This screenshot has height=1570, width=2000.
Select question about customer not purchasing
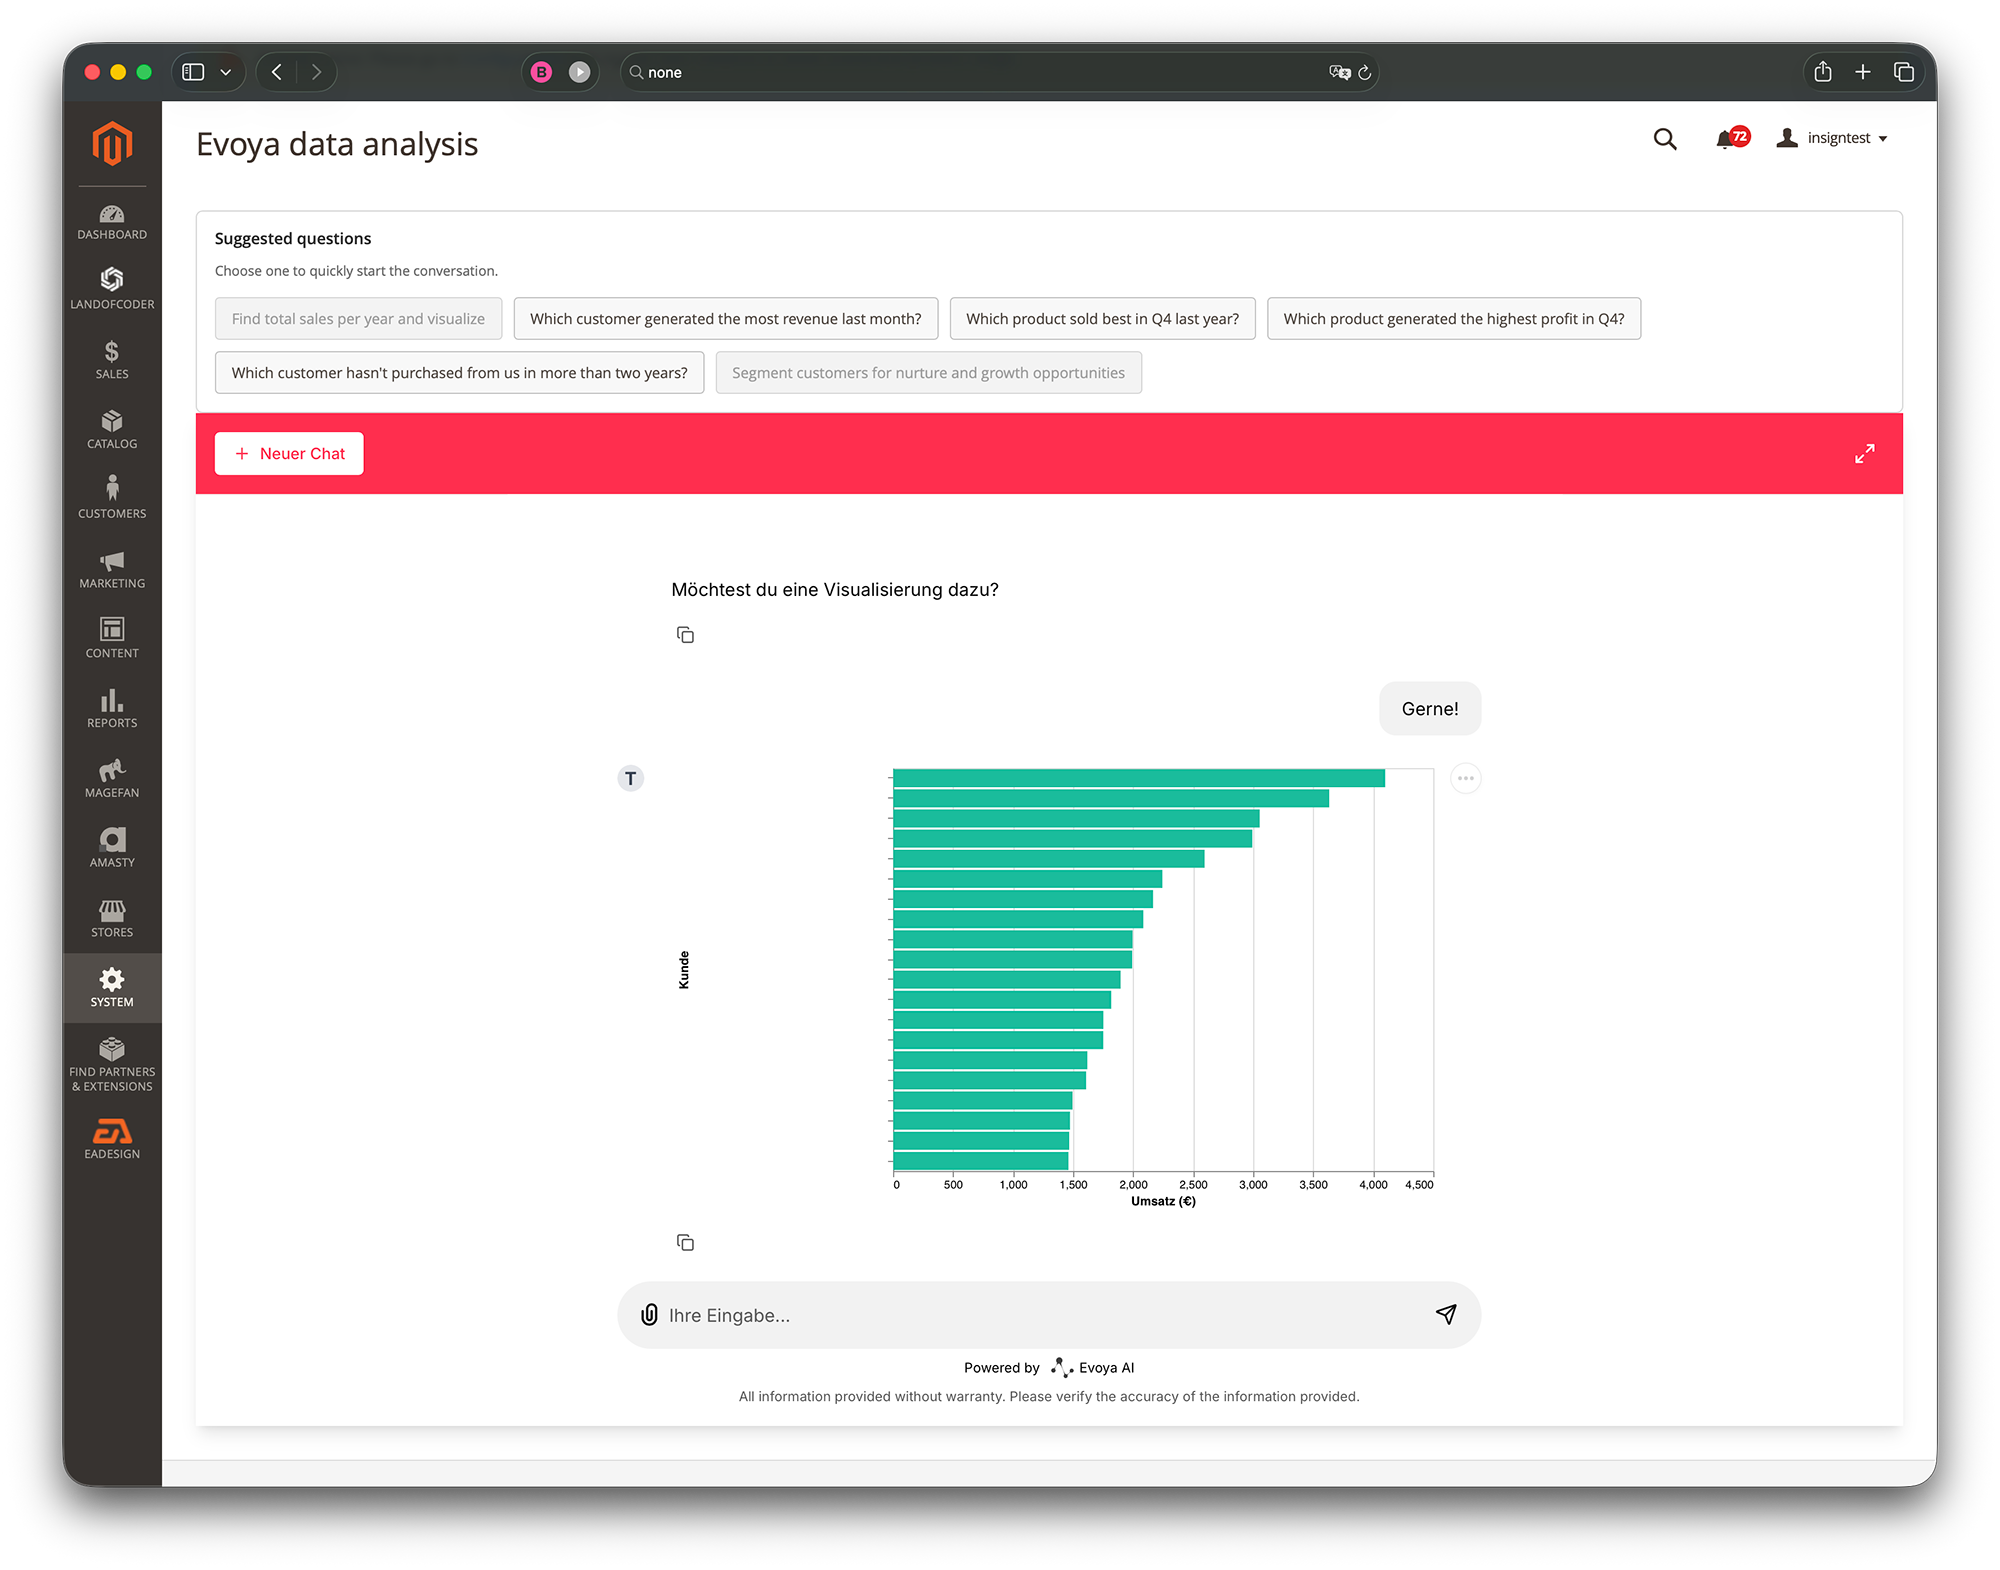coord(459,372)
